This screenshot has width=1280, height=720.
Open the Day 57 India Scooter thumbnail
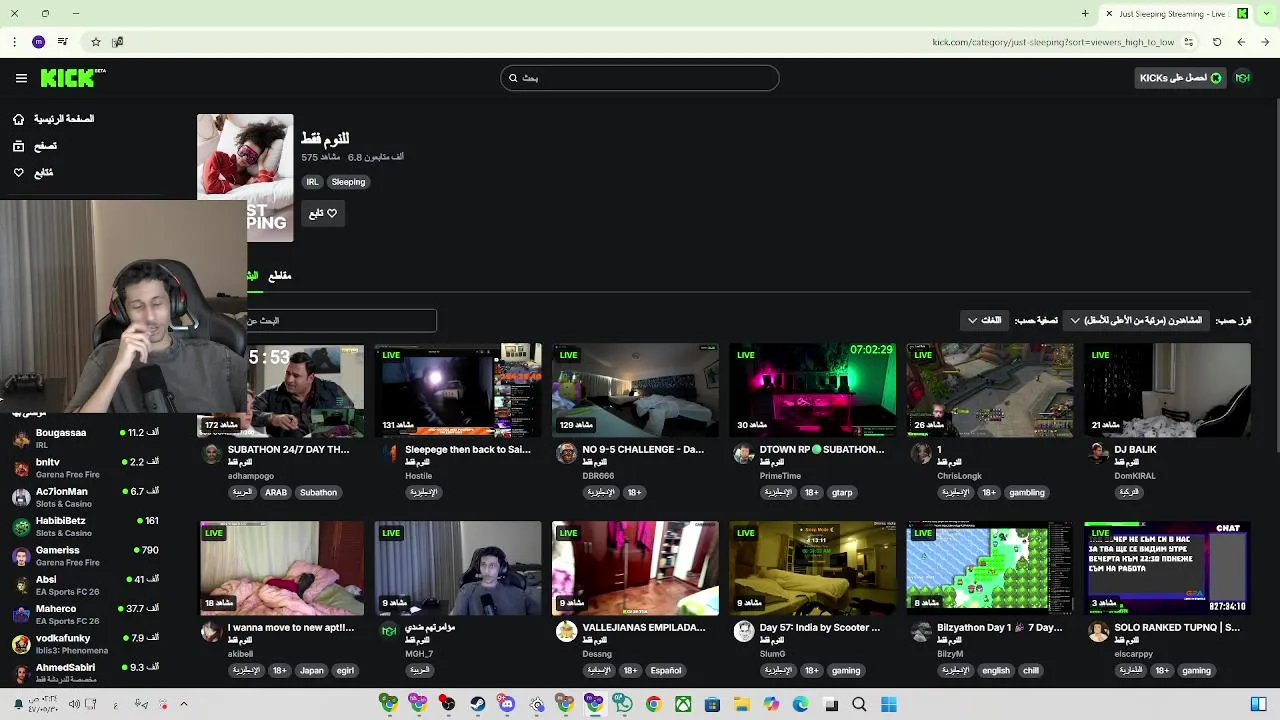click(813, 568)
